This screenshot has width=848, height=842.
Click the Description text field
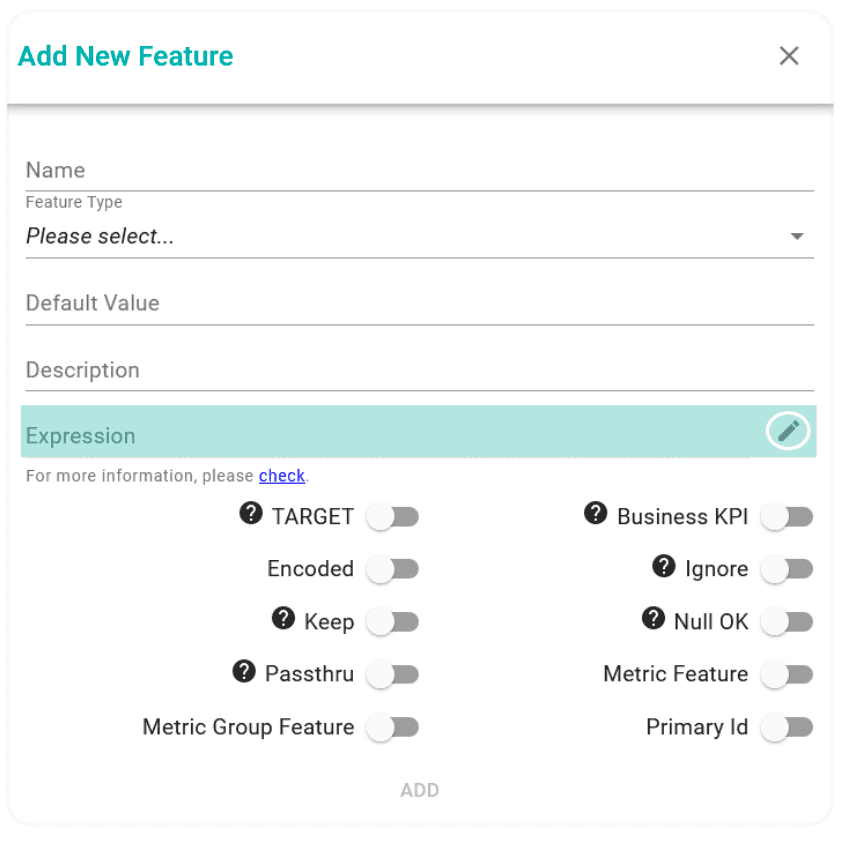click(x=420, y=370)
